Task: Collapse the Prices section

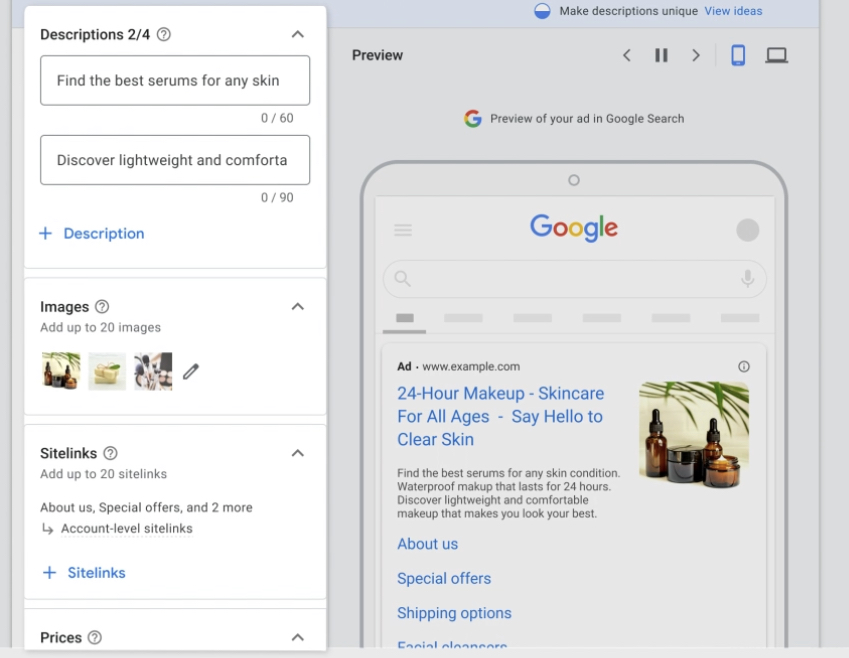Action: (297, 637)
